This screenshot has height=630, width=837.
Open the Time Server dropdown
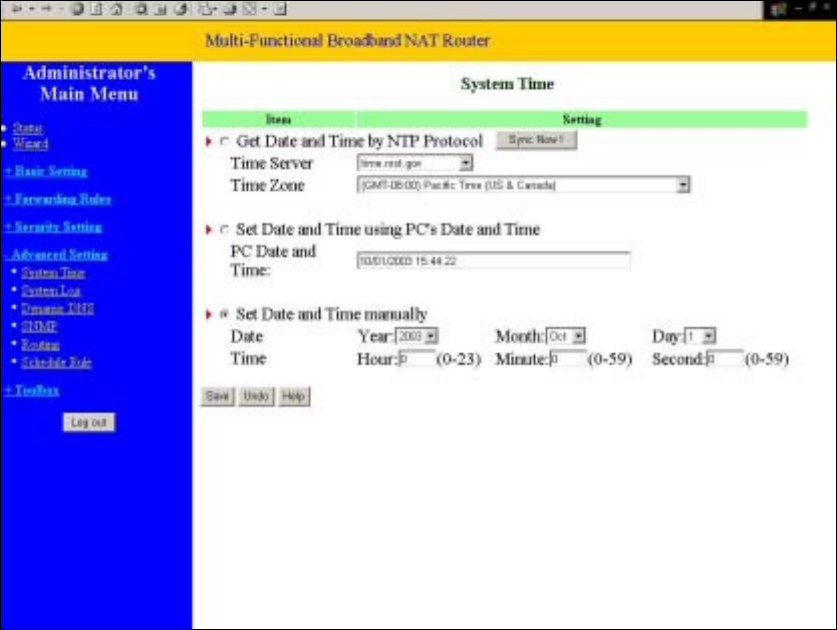point(465,163)
